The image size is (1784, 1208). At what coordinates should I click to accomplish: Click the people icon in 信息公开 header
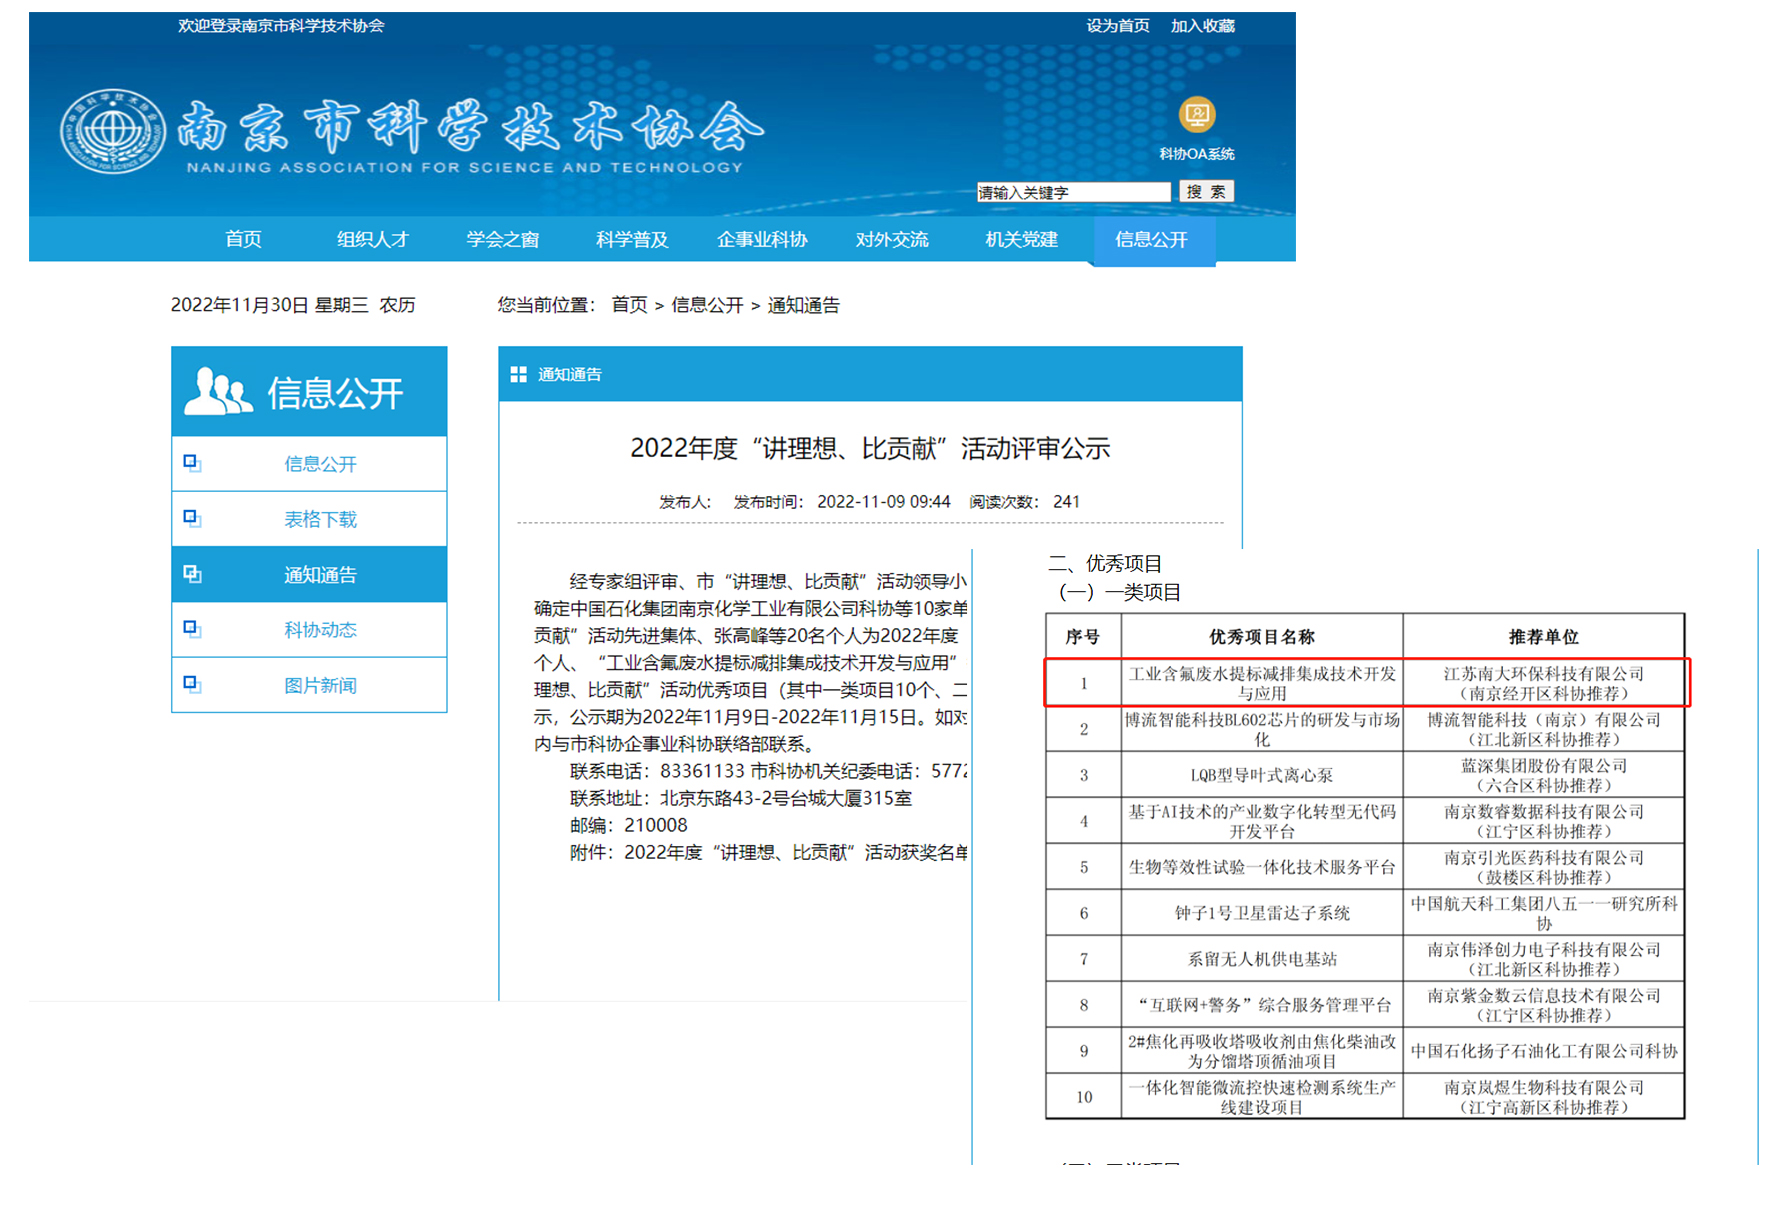coord(217,392)
